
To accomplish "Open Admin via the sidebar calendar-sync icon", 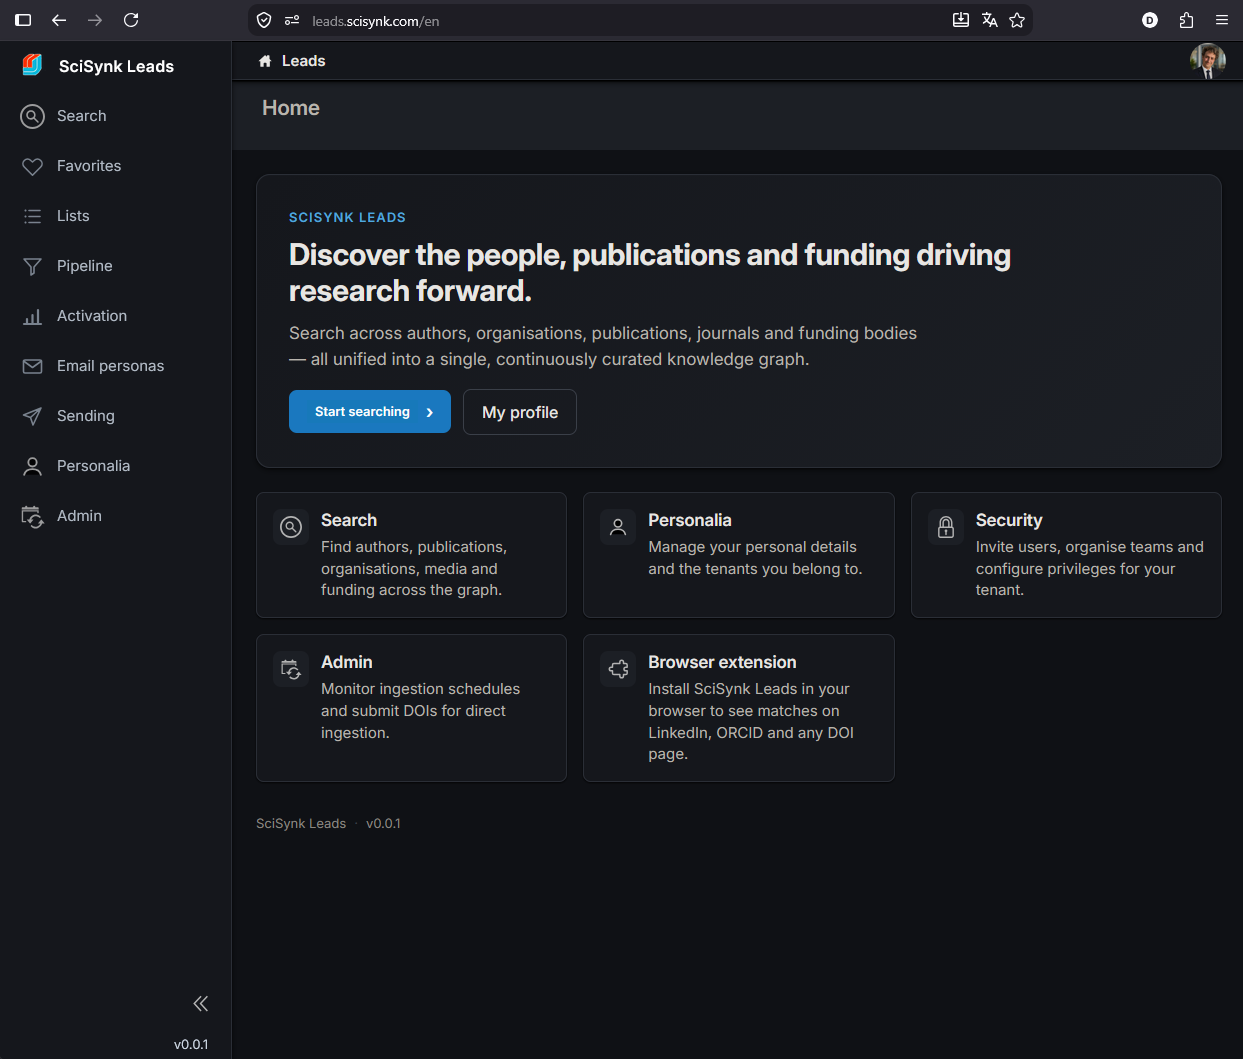I will tap(33, 516).
